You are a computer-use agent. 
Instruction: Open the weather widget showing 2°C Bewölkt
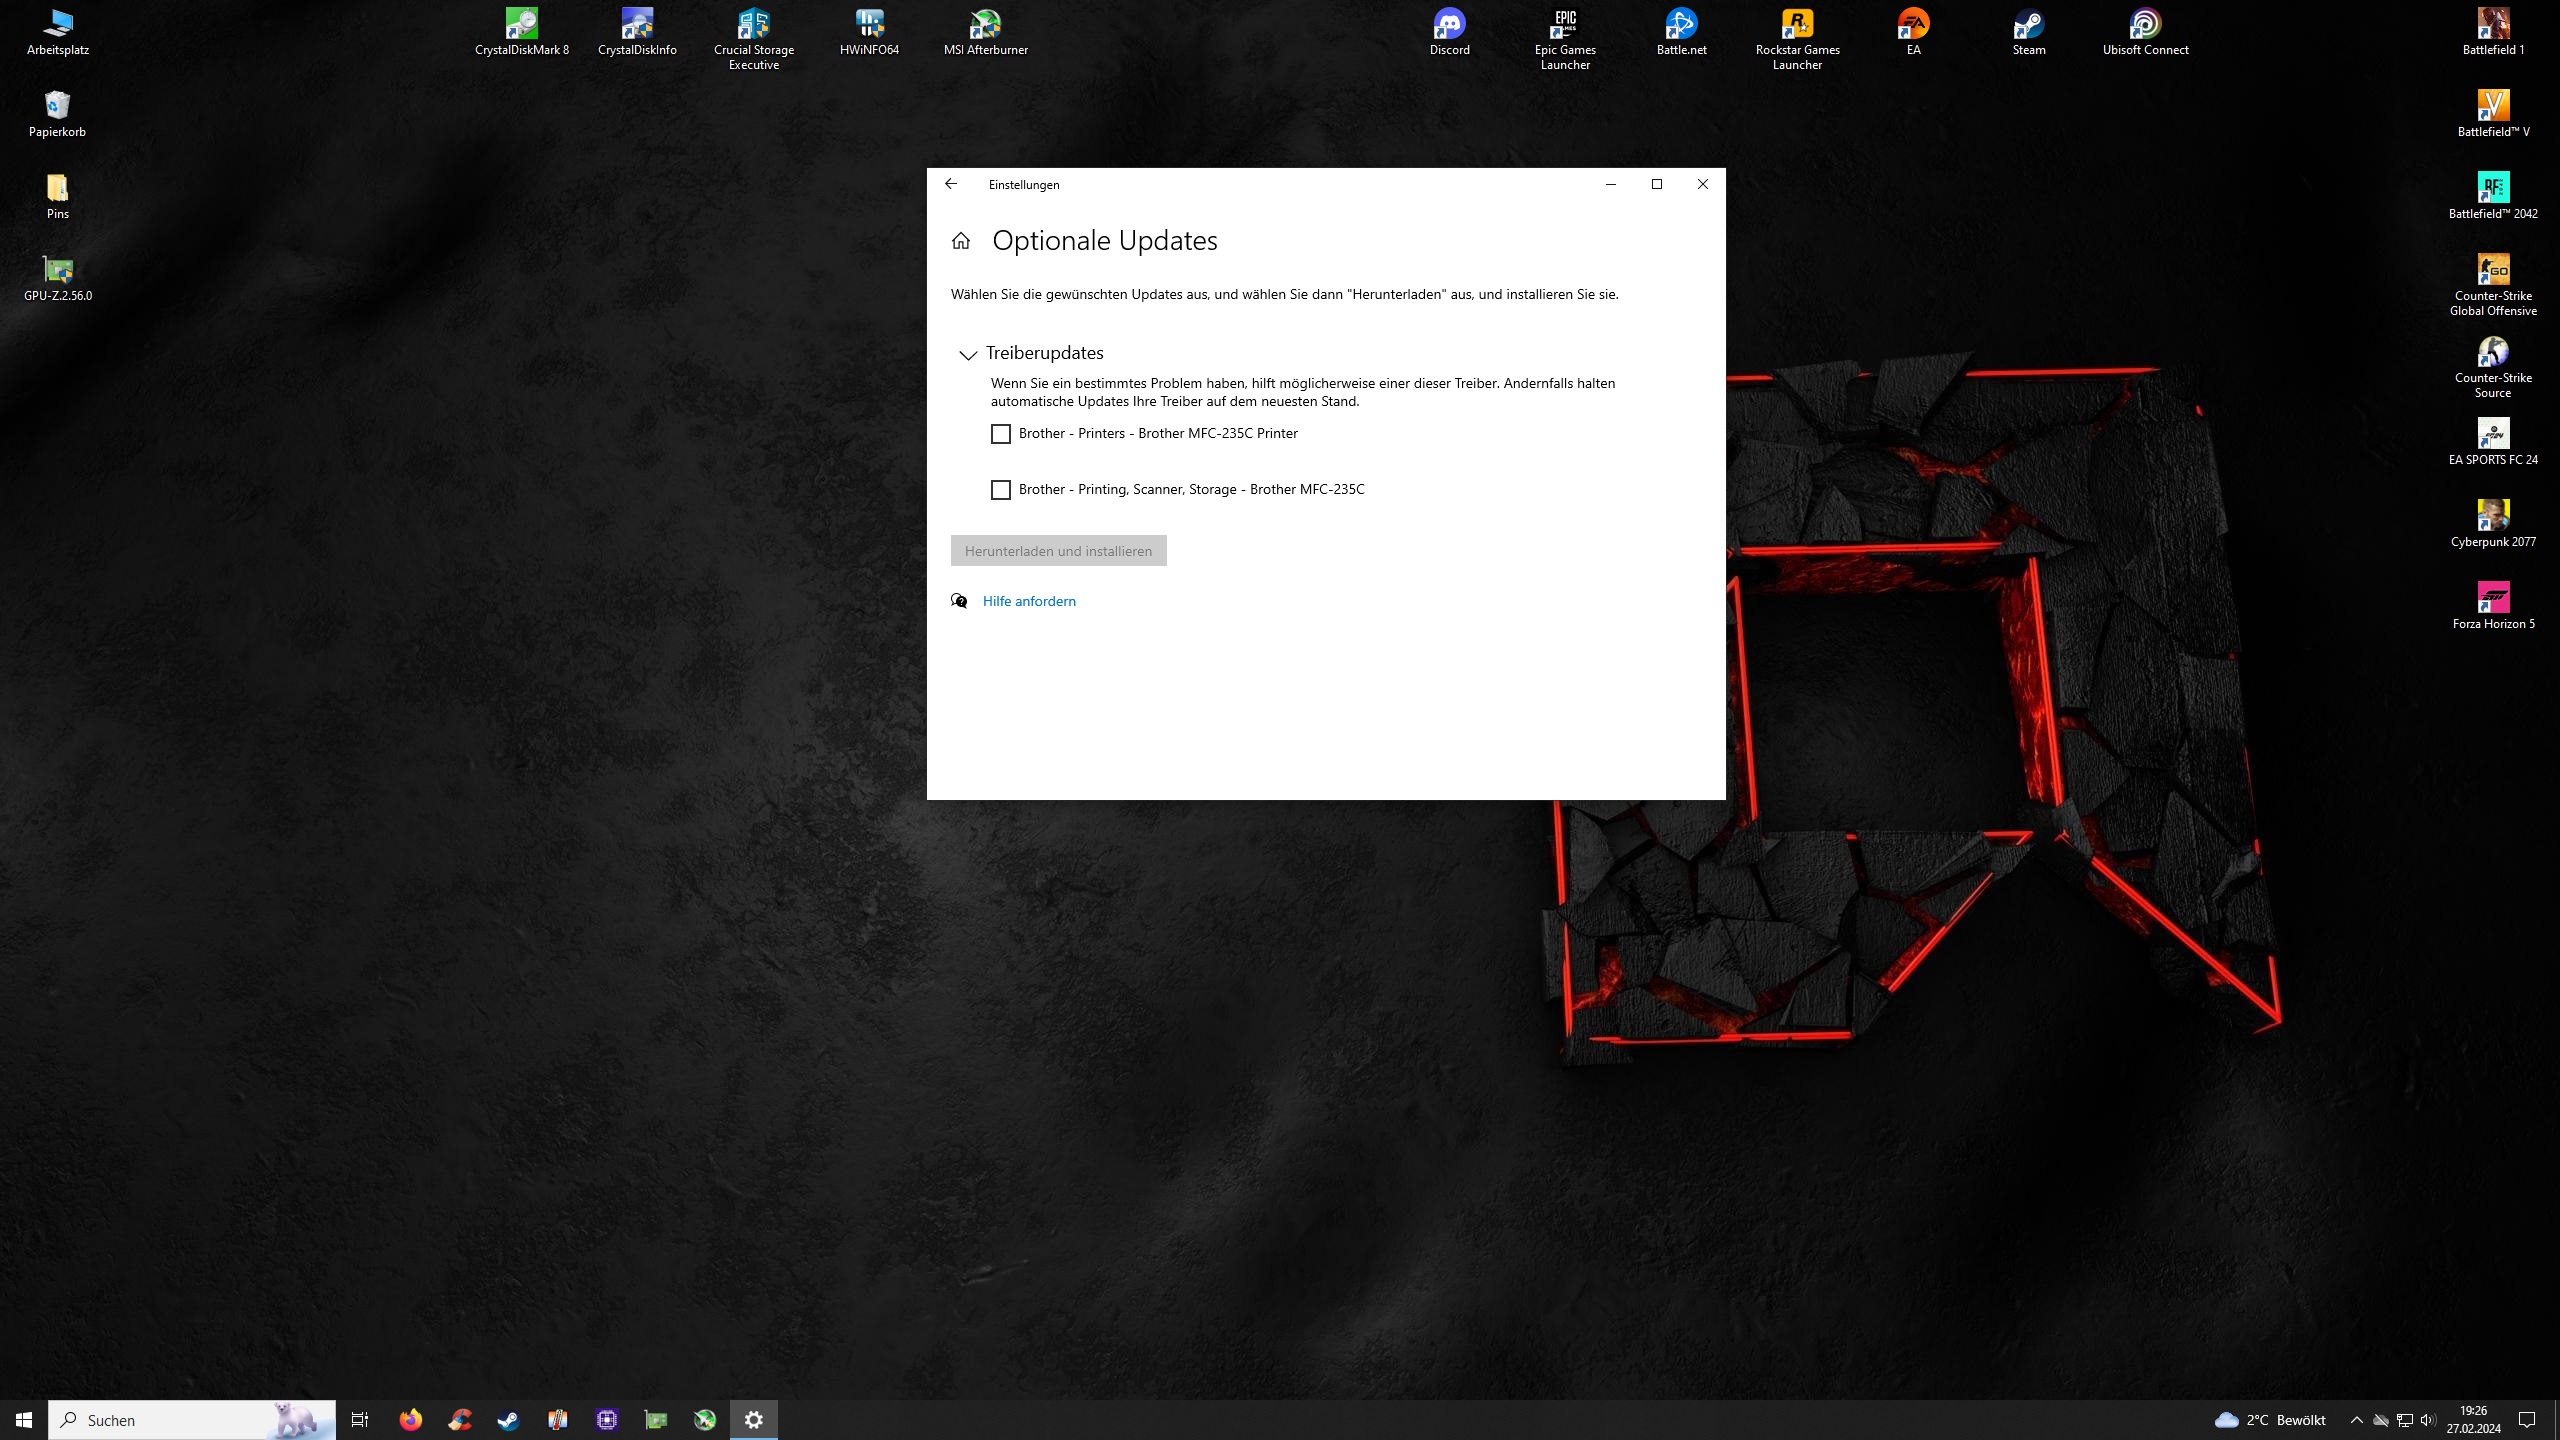click(x=2270, y=1420)
